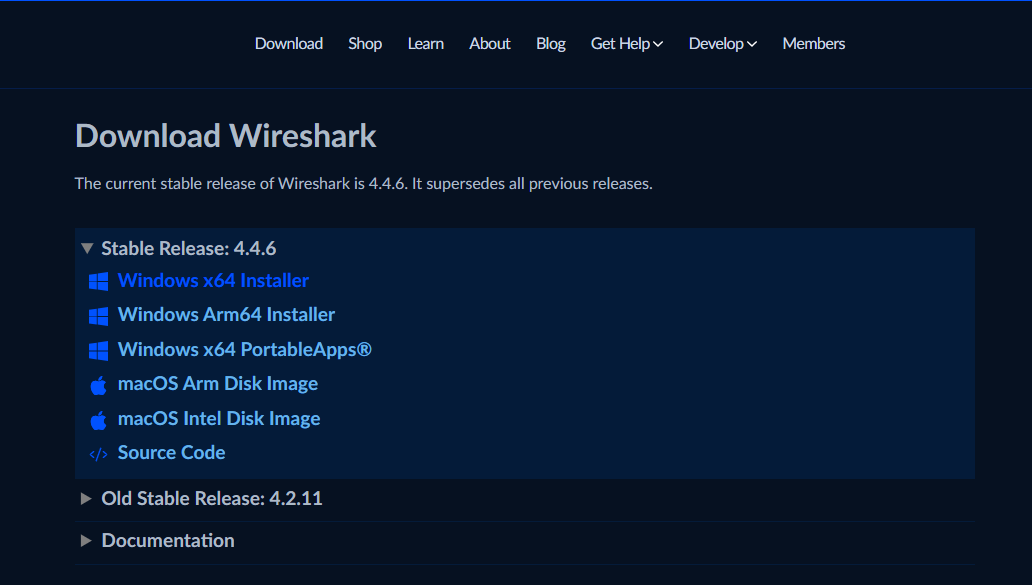Download the macOS Intel Disk Image

pyautogui.click(x=219, y=419)
